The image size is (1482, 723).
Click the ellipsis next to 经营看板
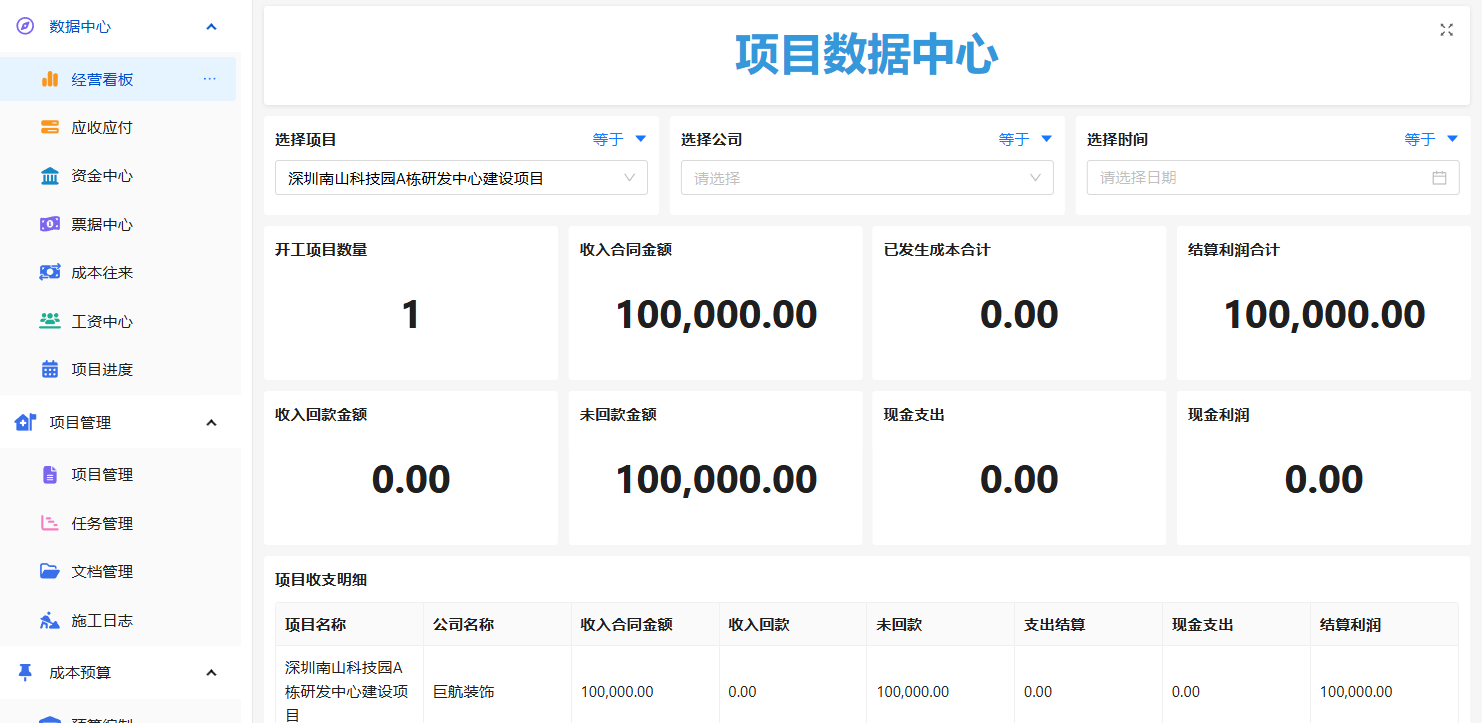209,79
